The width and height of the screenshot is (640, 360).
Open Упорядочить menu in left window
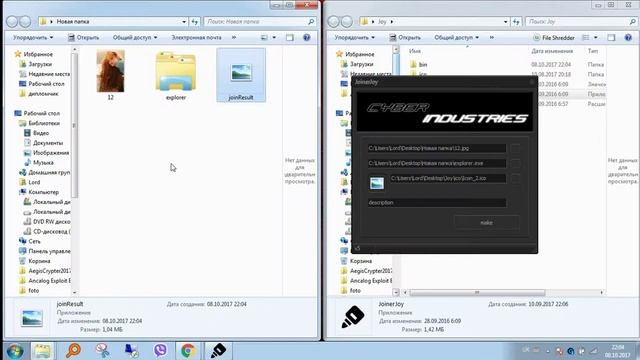click(33, 38)
